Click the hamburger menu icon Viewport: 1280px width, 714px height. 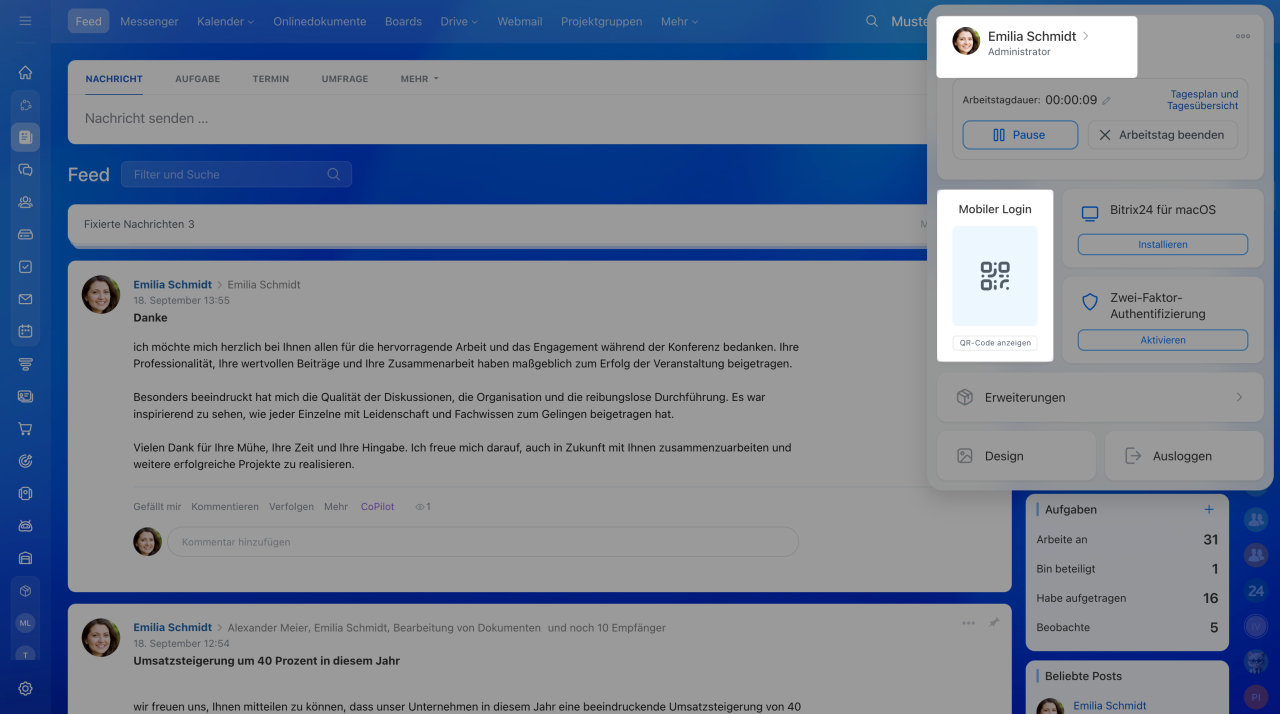pos(25,21)
